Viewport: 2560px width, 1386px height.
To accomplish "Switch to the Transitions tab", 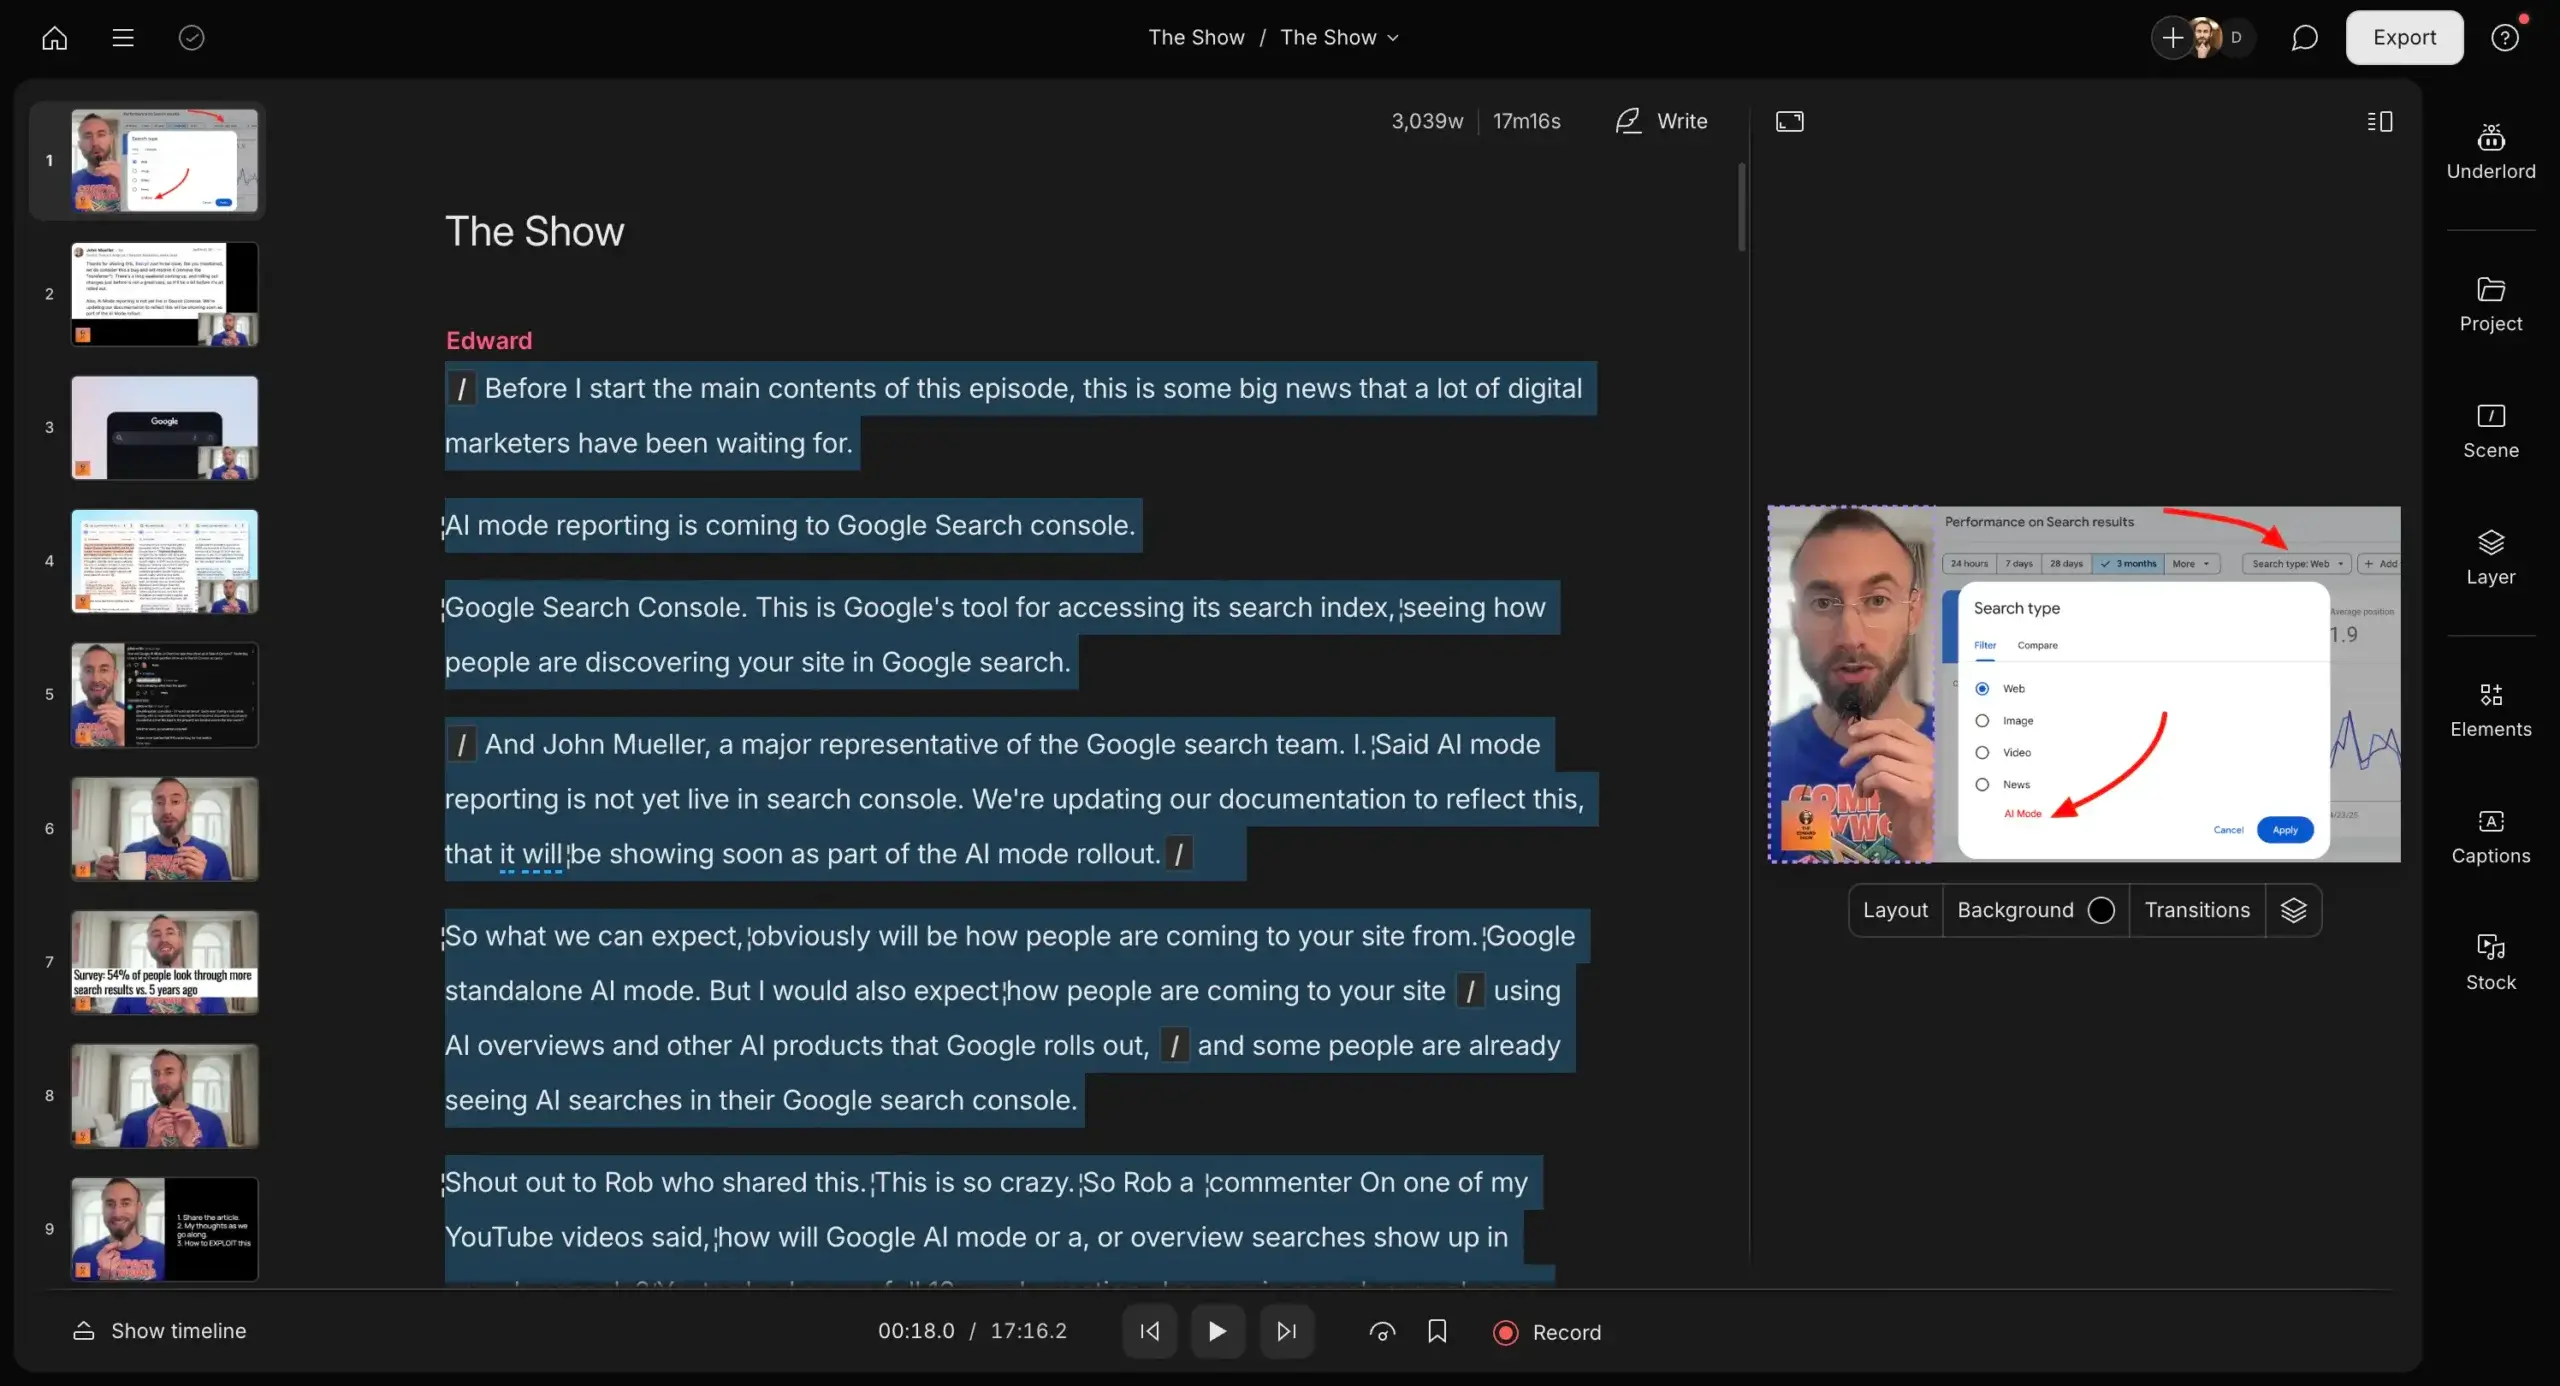I will 2196,910.
